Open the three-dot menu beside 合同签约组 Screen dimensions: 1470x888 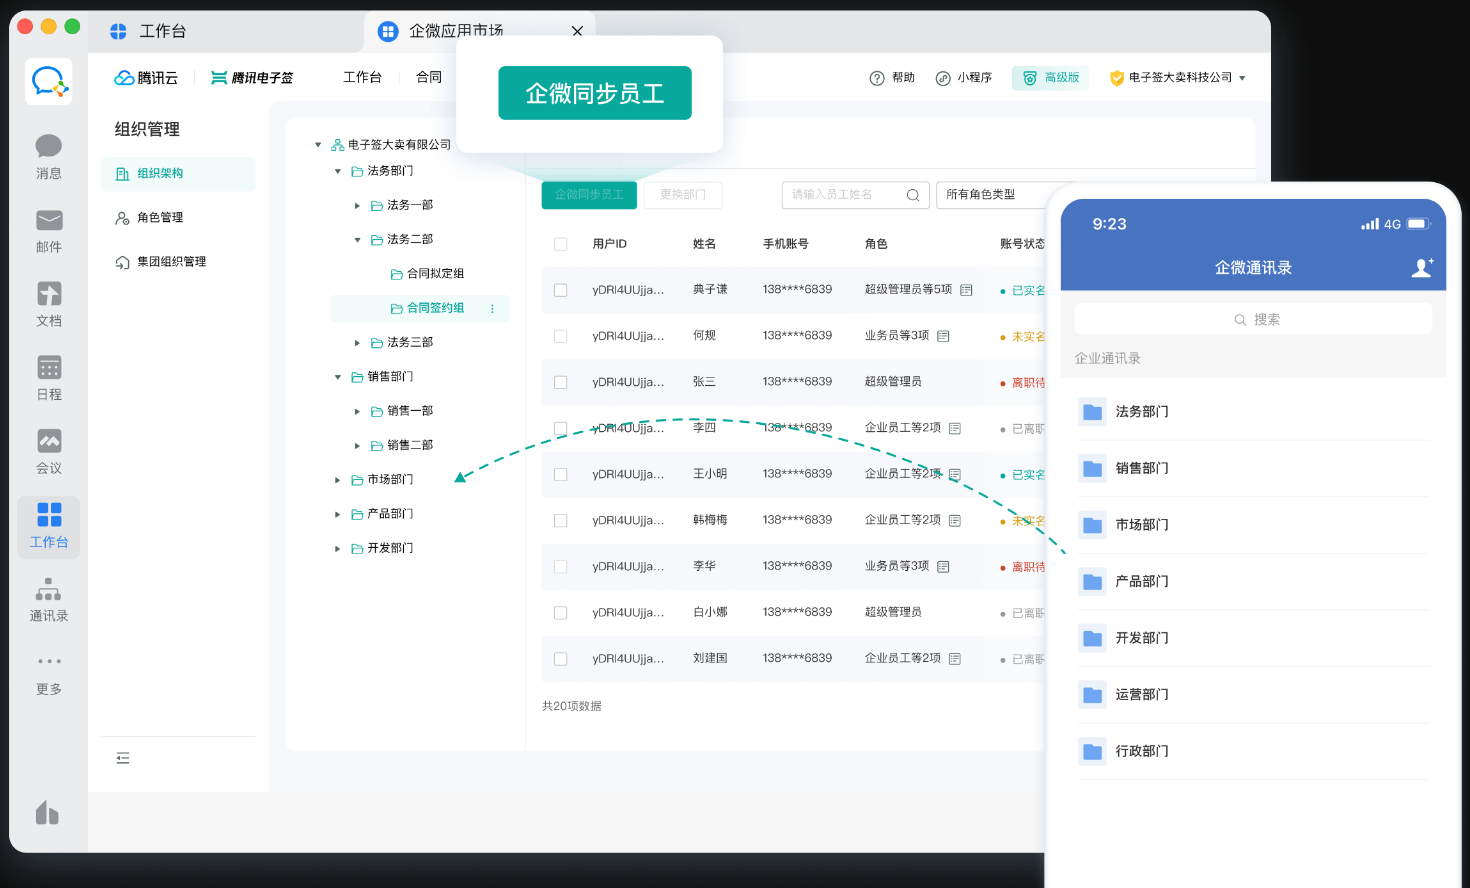(492, 309)
